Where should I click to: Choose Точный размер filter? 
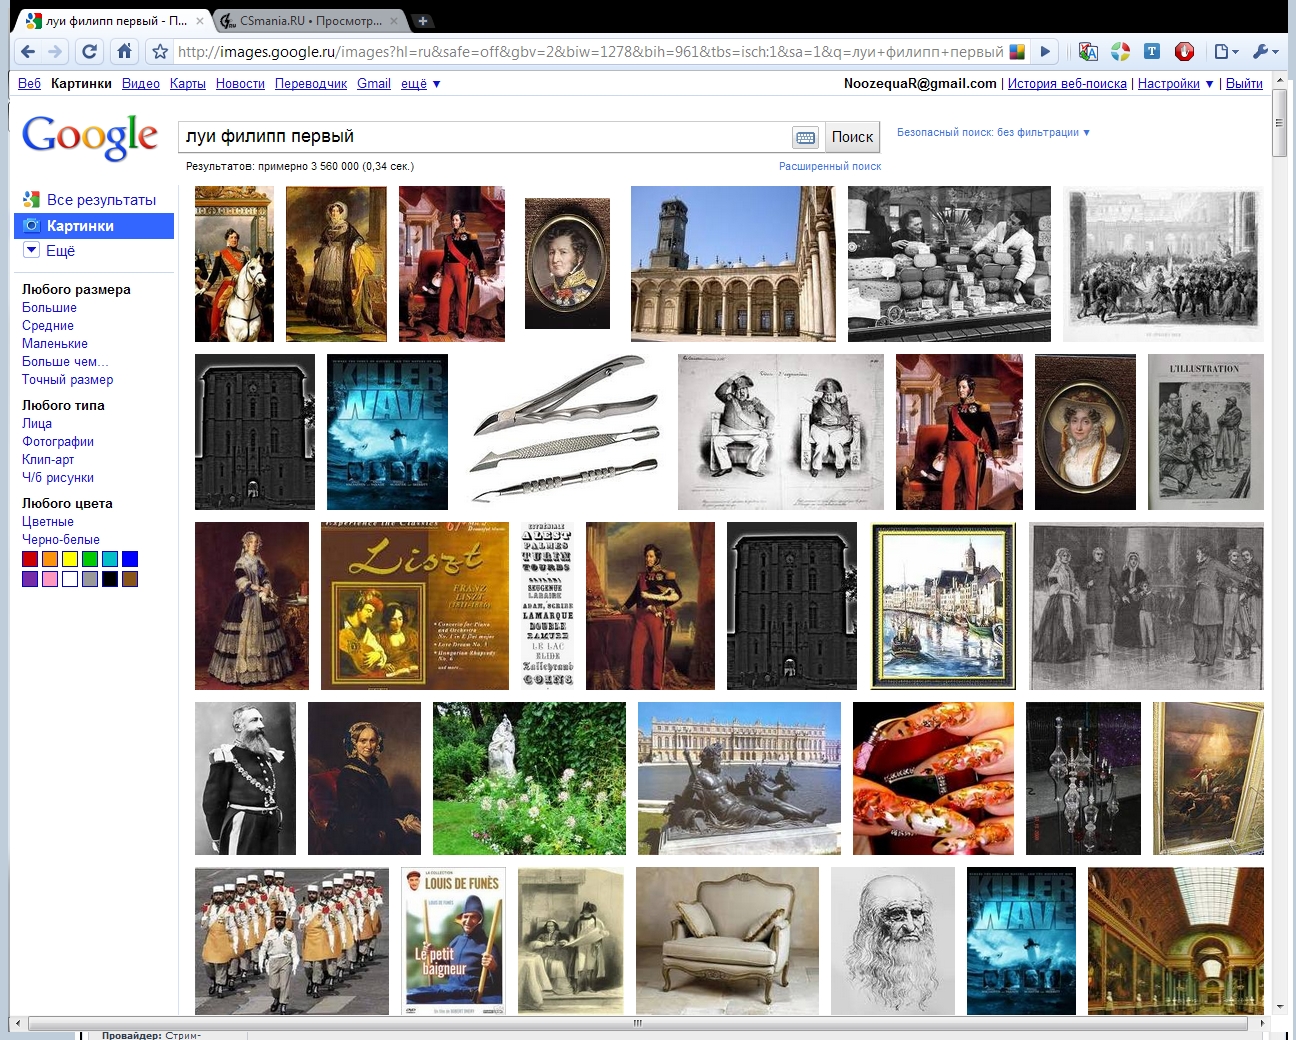[x=68, y=380]
